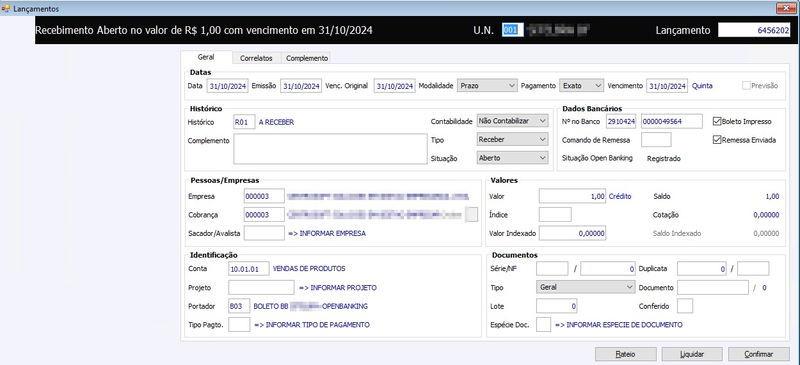The image size is (800, 365).
Task: Click '=> INFORMAR EMPRESA' text
Action: coord(327,233)
